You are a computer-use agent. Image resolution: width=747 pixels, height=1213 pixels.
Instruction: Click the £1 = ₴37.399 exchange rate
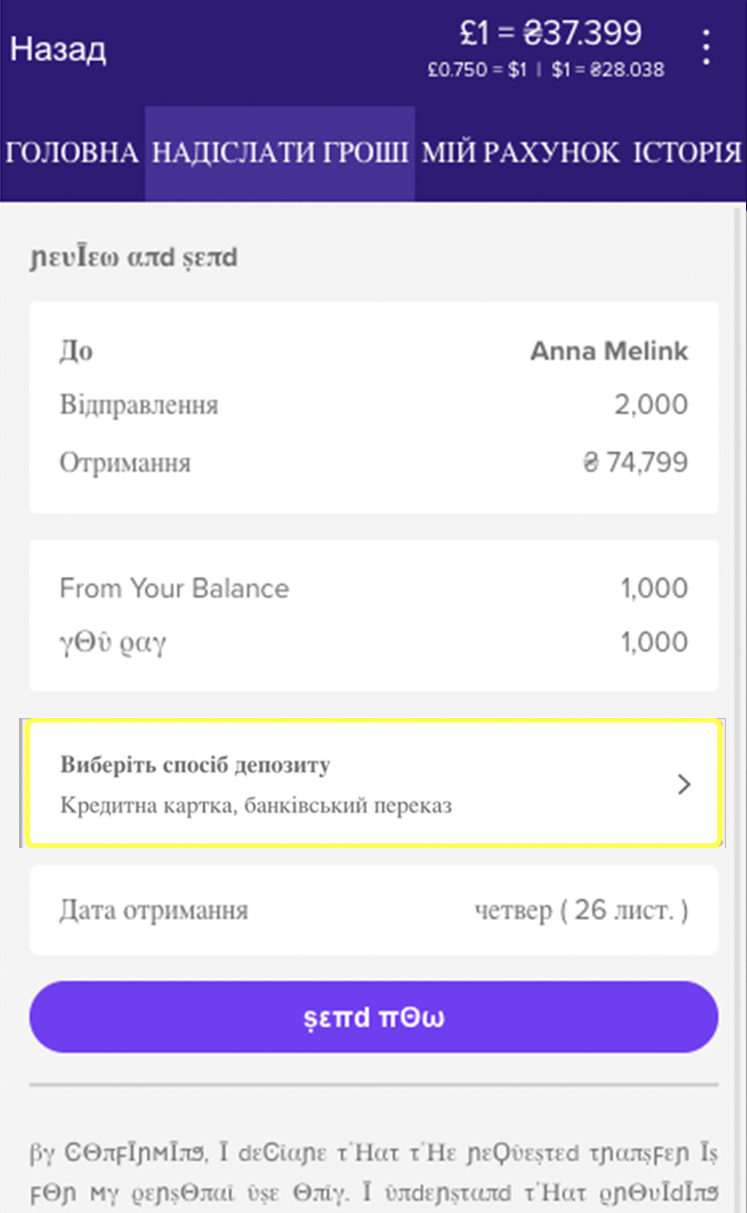550,34
